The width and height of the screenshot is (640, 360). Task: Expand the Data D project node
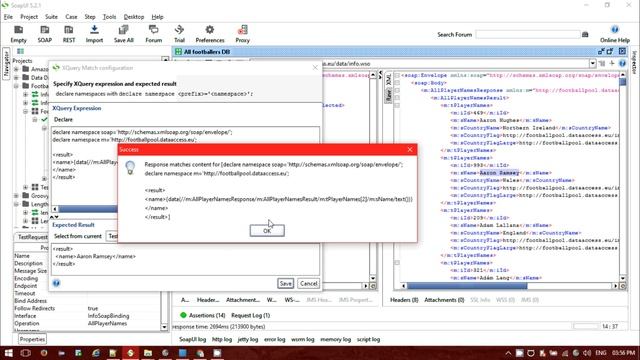point(16,78)
